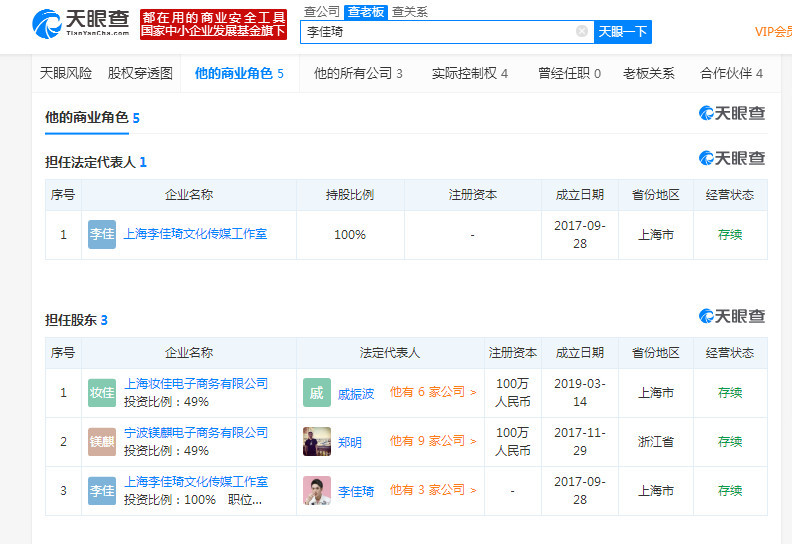Click the 担任股东 3 section heading
The height and width of the screenshot is (544, 792).
[76, 320]
